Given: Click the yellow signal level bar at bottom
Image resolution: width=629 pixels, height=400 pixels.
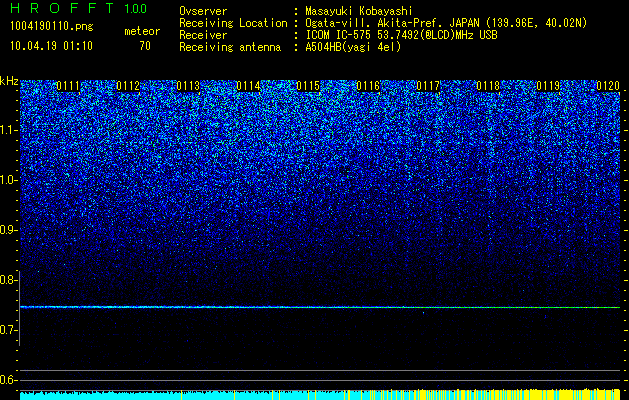Looking at the screenshot, I should [521, 395].
